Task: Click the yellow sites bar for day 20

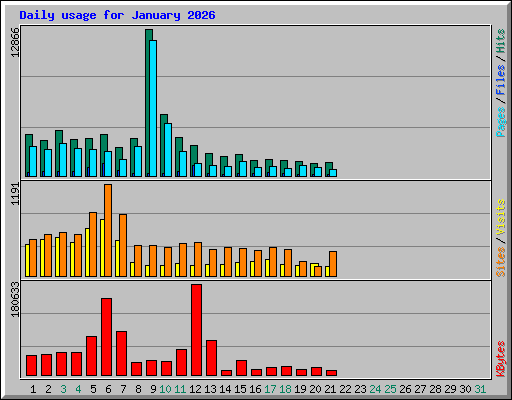Action: [313, 270]
